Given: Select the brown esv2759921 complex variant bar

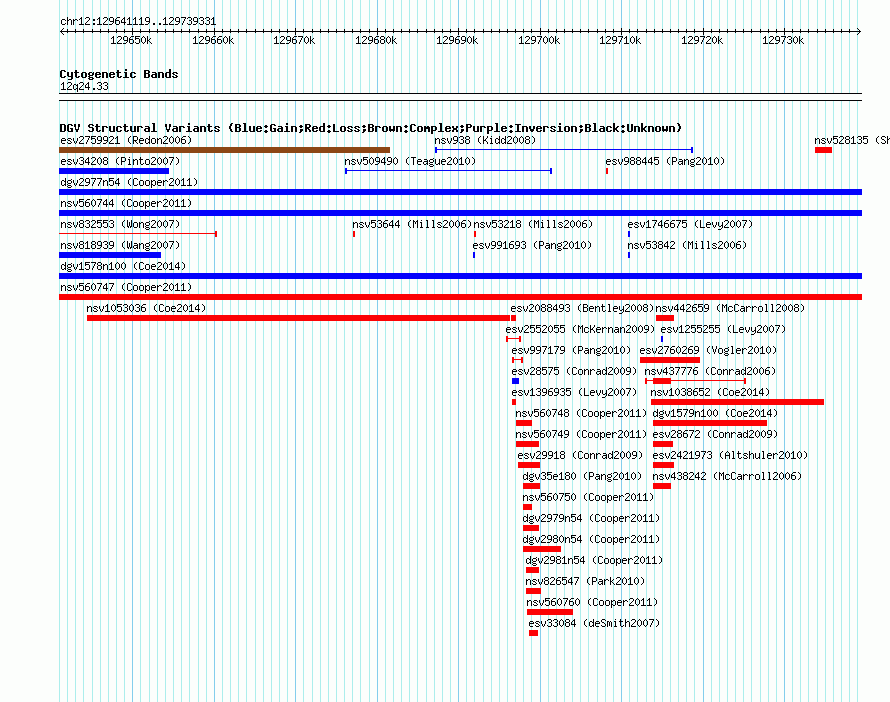Looking at the screenshot, I should (224, 150).
